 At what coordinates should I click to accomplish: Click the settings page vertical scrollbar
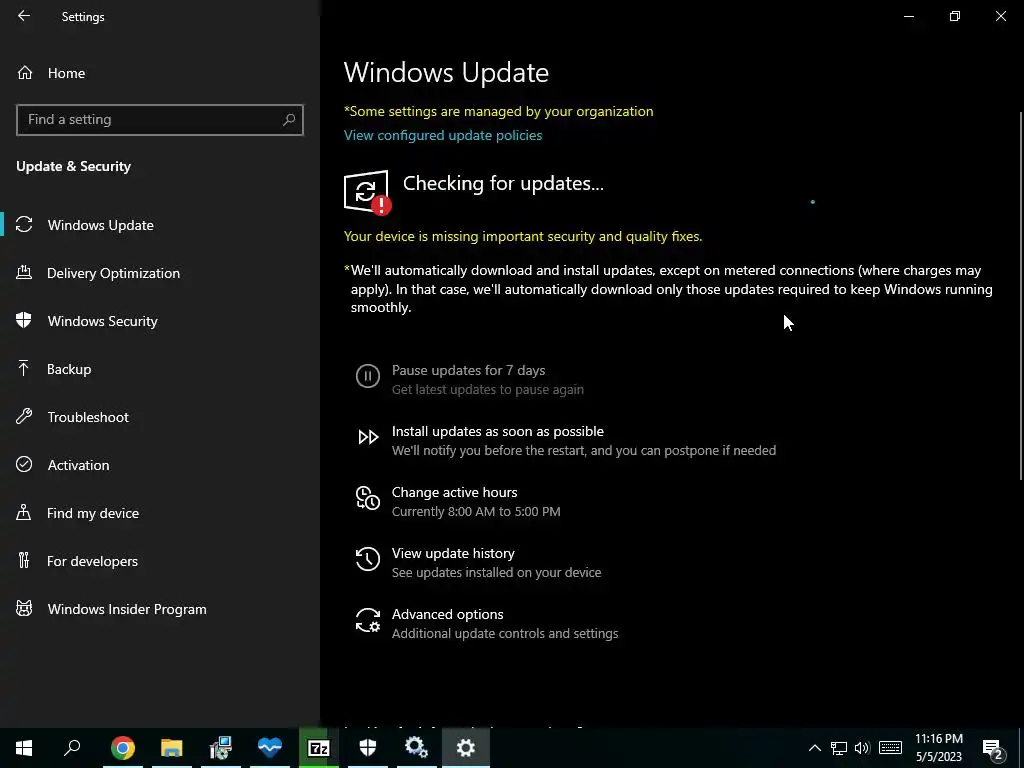pyautogui.click(x=1020, y=296)
